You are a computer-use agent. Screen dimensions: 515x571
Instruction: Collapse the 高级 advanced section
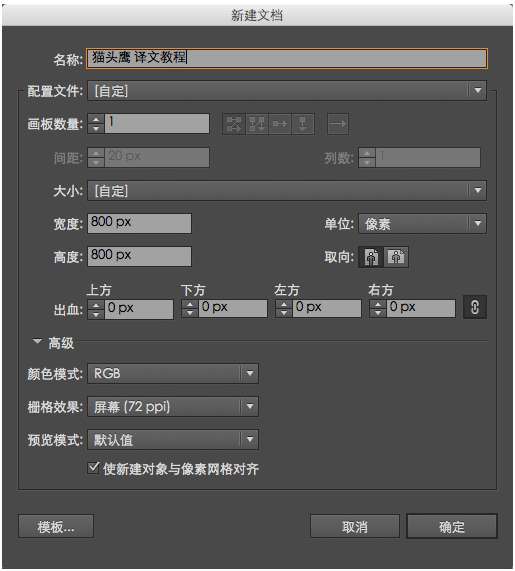click(37, 342)
